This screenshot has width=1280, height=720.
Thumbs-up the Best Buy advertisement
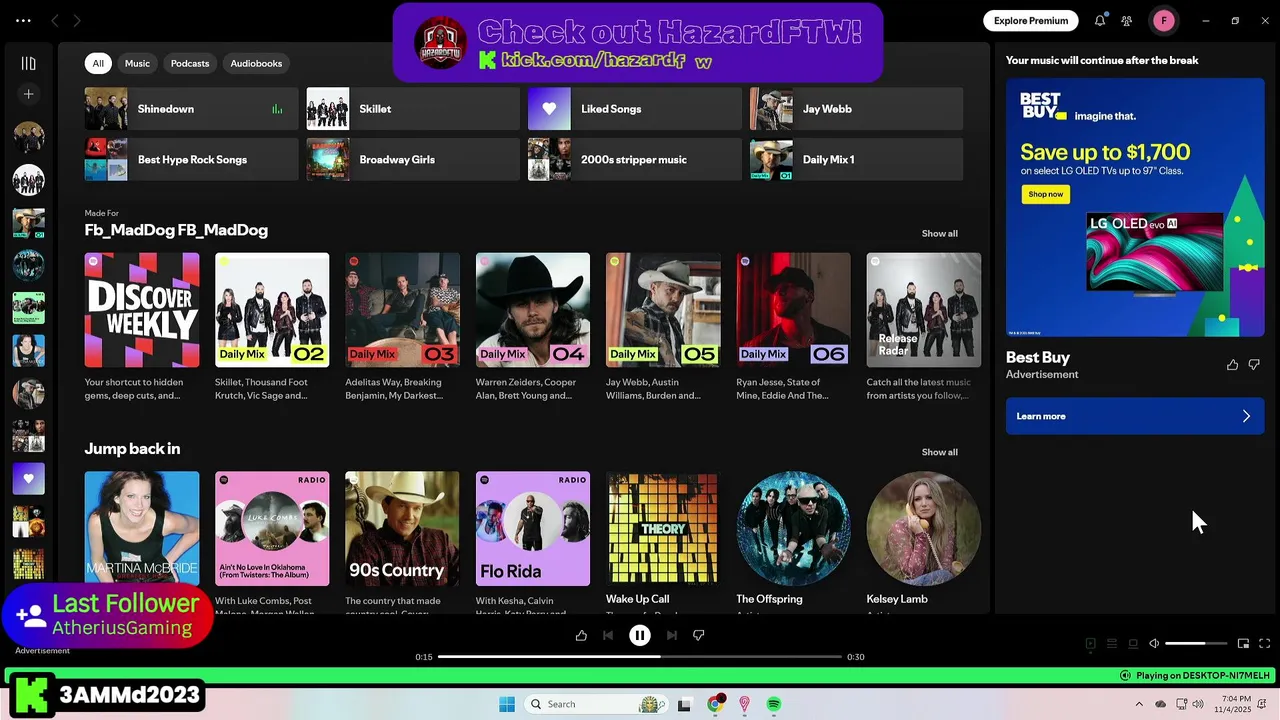1232,365
